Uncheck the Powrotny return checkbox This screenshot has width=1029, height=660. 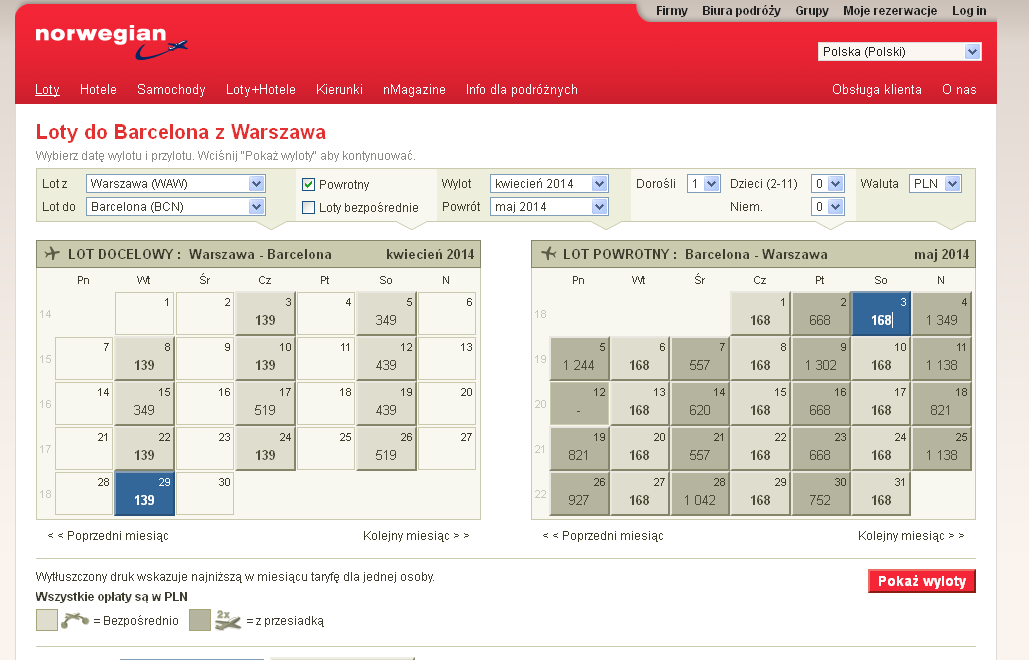click(x=308, y=184)
